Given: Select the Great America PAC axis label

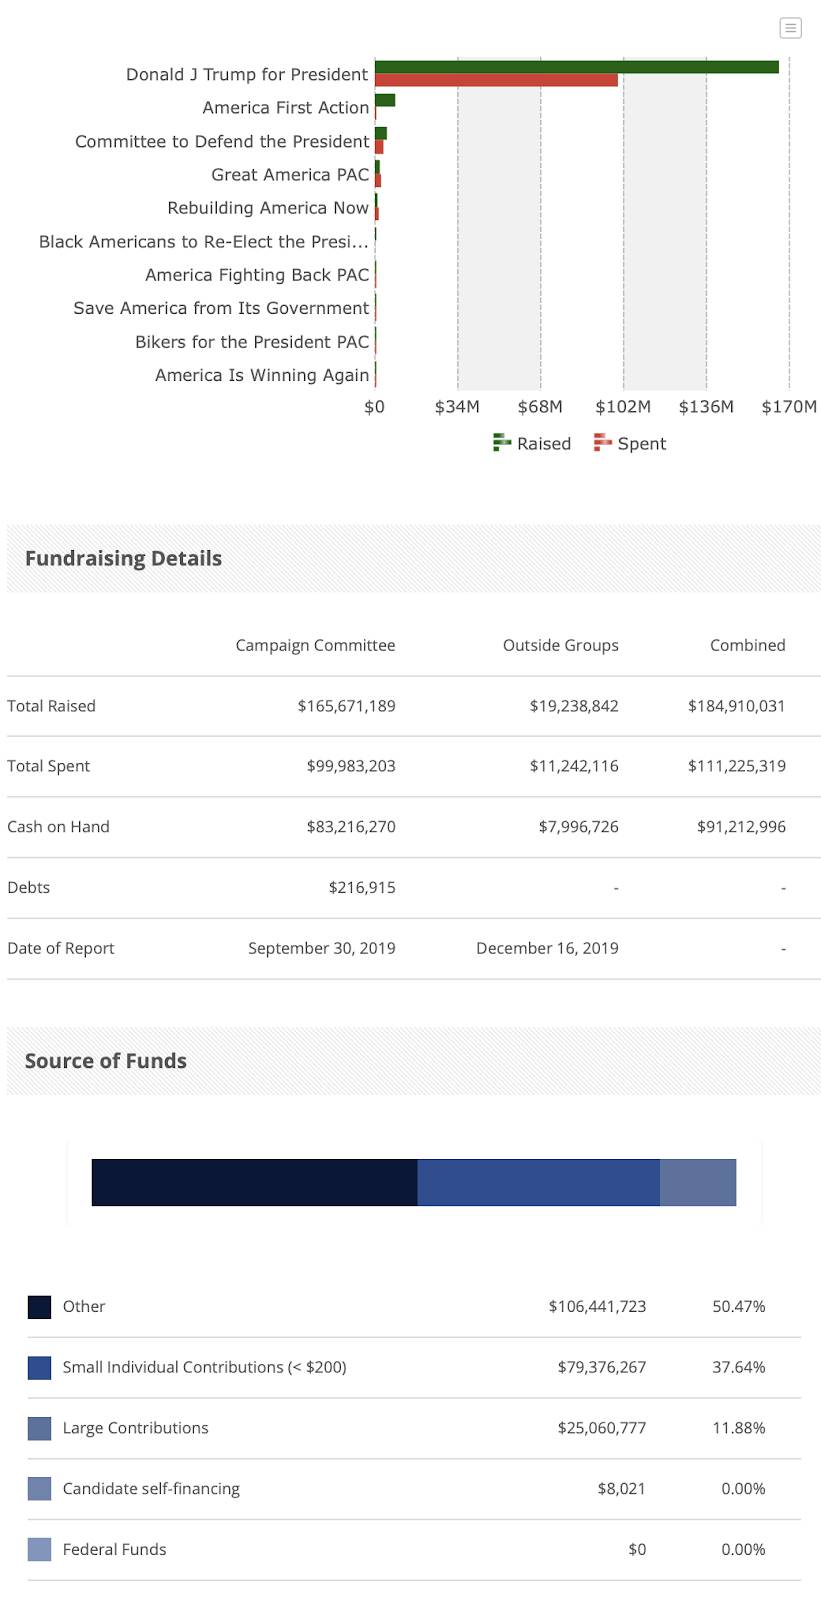Looking at the screenshot, I should point(290,174).
